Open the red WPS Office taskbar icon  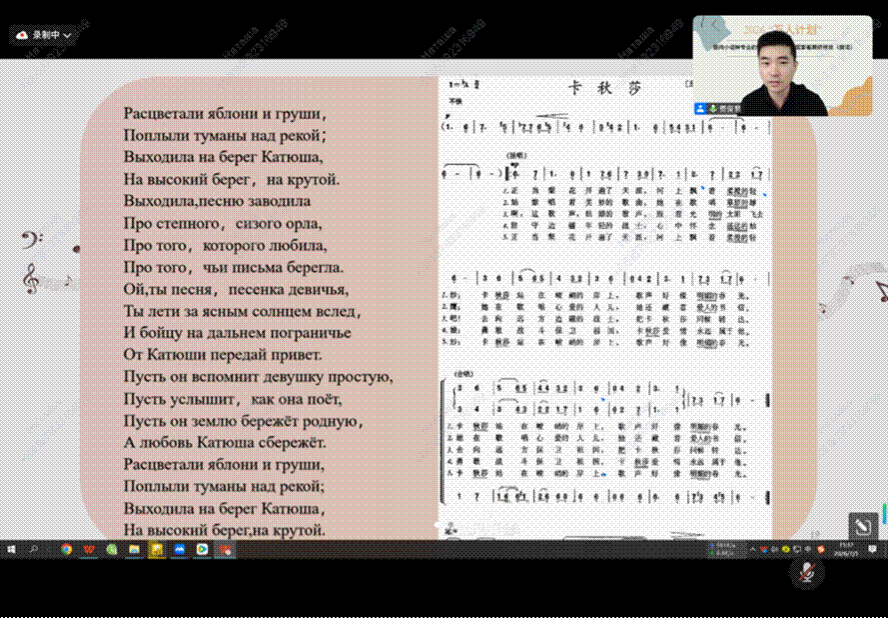coord(89,549)
